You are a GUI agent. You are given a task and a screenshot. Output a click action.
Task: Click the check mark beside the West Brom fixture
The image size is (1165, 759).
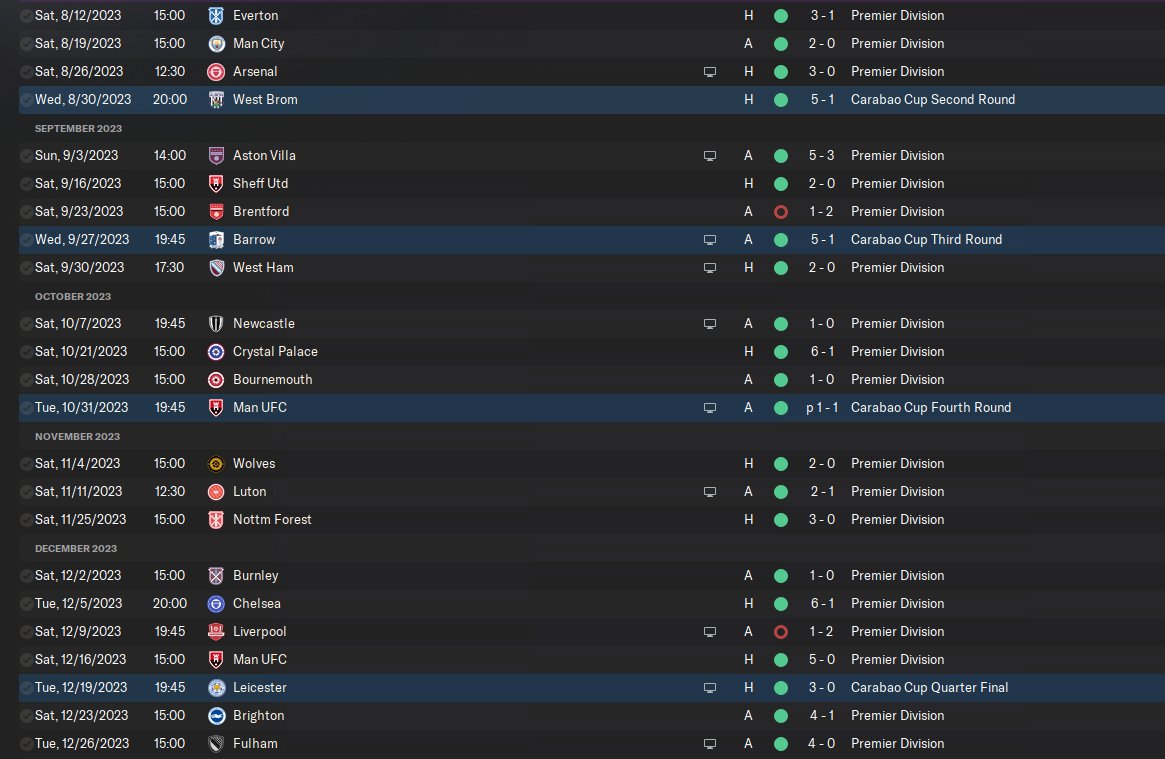(x=26, y=100)
